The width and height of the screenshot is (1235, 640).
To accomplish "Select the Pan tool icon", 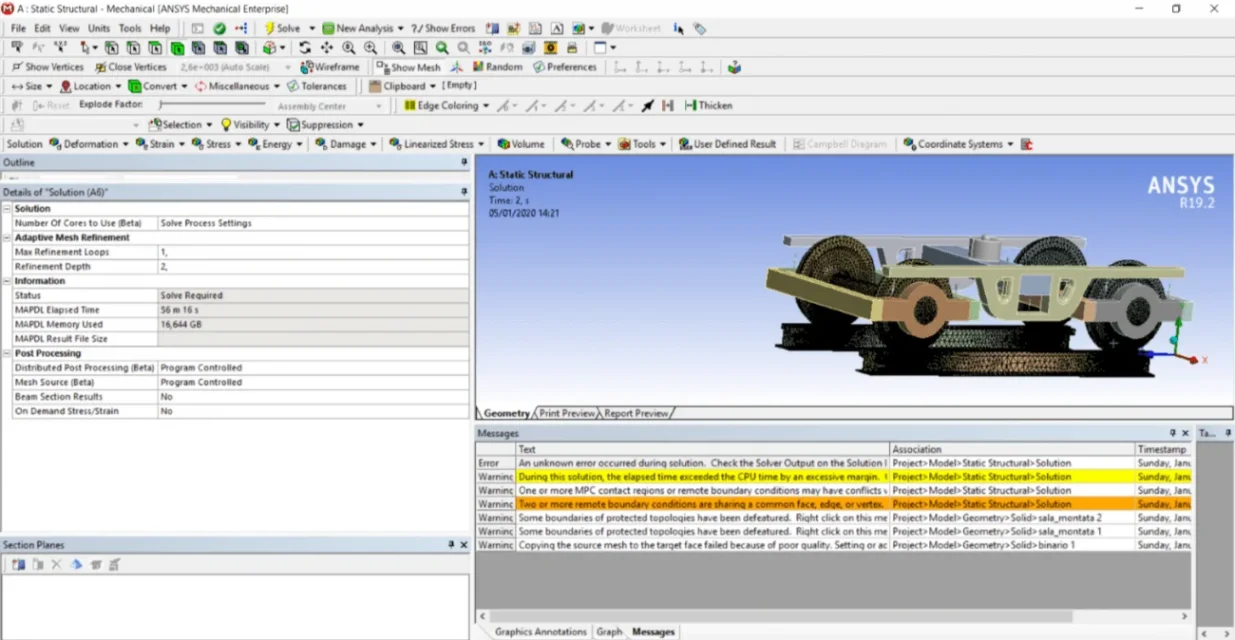I will tap(327, 47).
